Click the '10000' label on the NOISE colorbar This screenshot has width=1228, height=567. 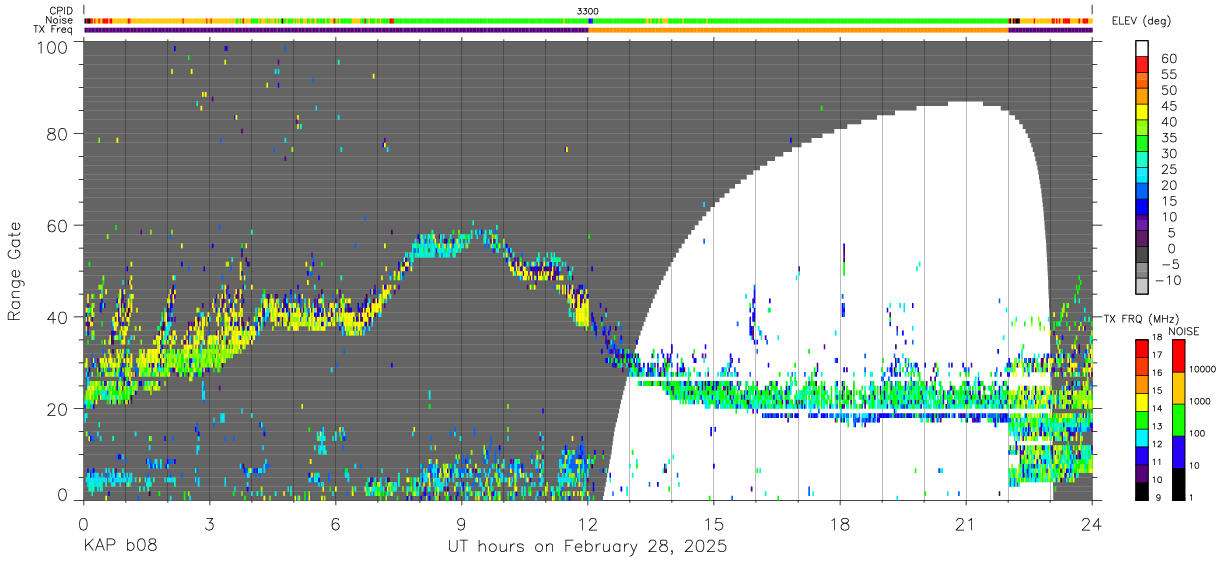click(x=1203, y=369)
